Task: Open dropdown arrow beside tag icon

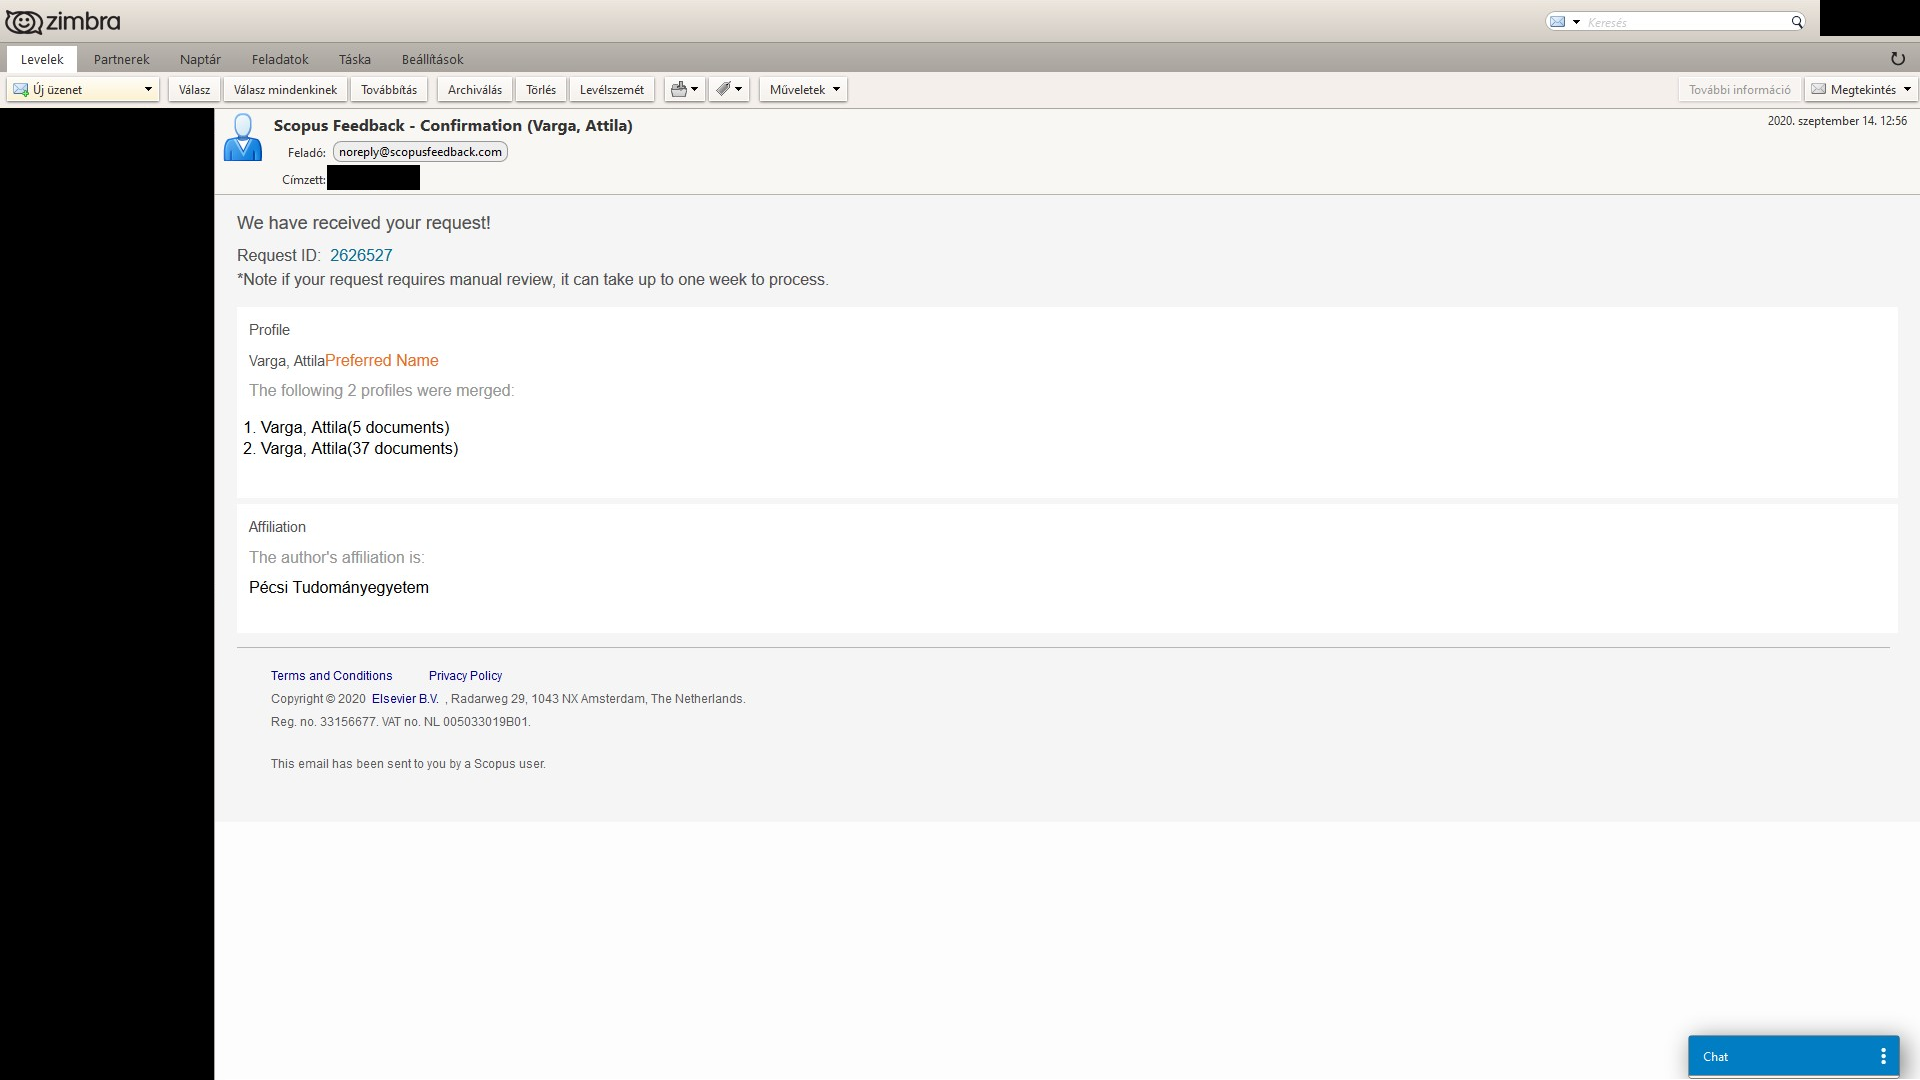Action: click(x=739, y=89)
